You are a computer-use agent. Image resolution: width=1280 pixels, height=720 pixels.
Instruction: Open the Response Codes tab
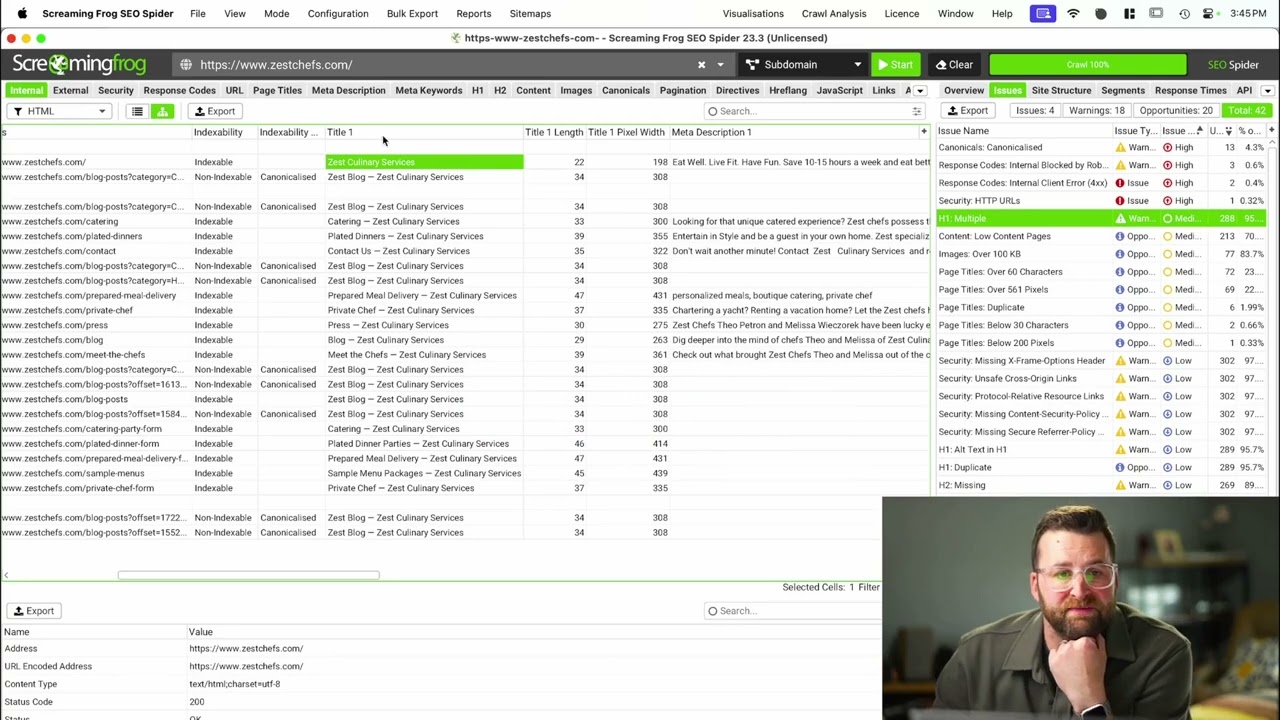click(179, 90)
